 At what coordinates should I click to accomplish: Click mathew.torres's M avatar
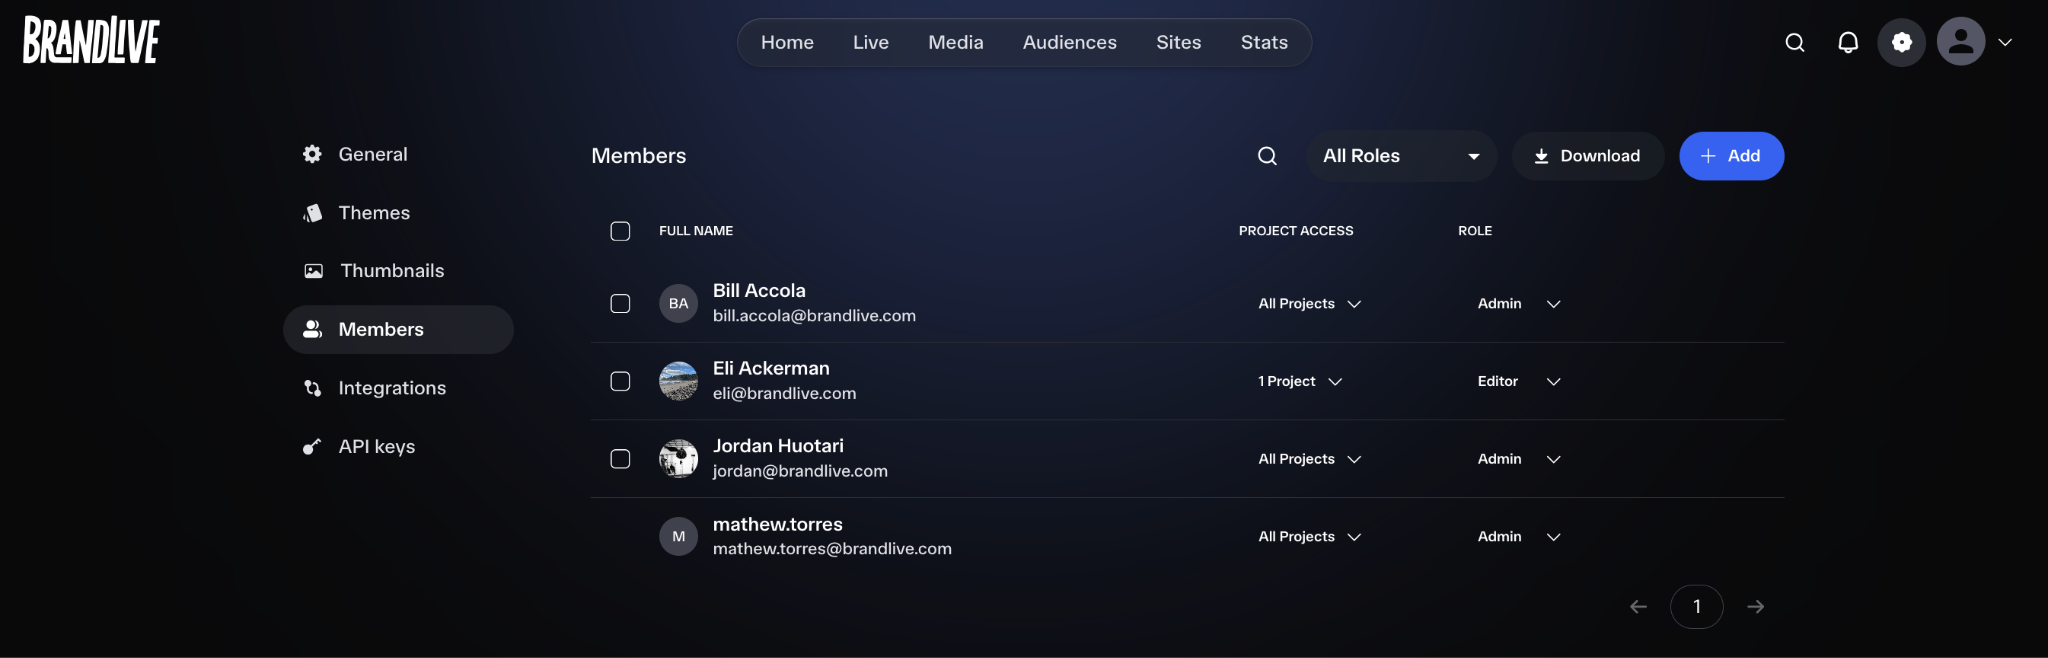[x=678, y=536]
